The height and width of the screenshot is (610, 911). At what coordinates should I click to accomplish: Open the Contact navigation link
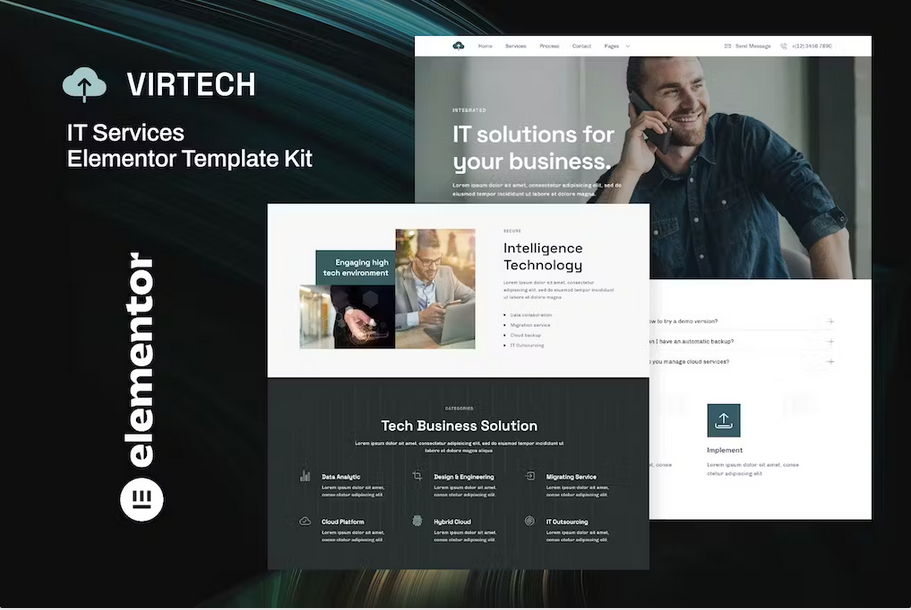581,46
